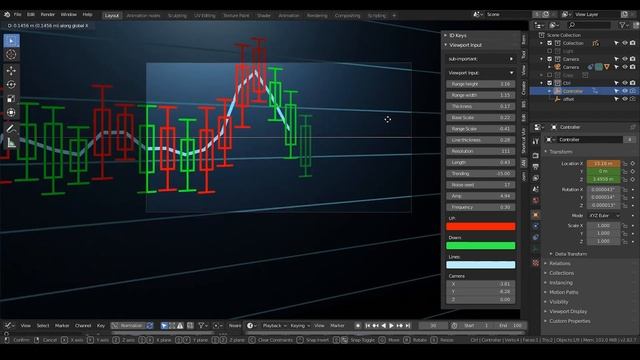
Task: Choose the Move tool in toolbar
Action: coord(11,71)
